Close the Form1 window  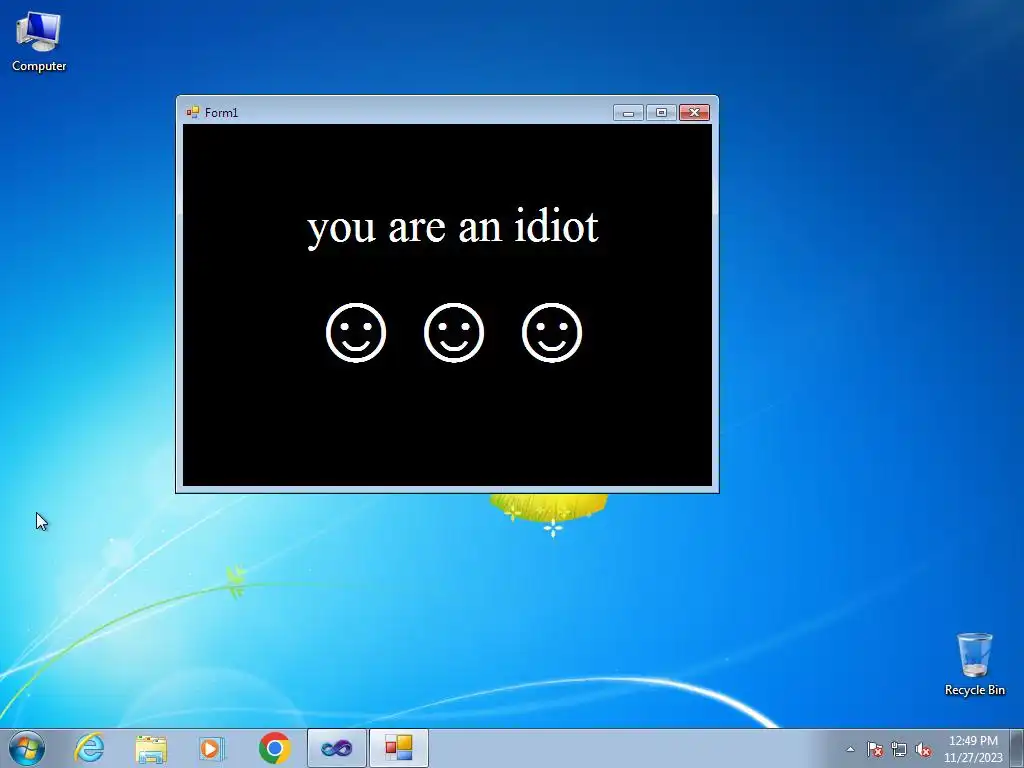pos(694,113)
